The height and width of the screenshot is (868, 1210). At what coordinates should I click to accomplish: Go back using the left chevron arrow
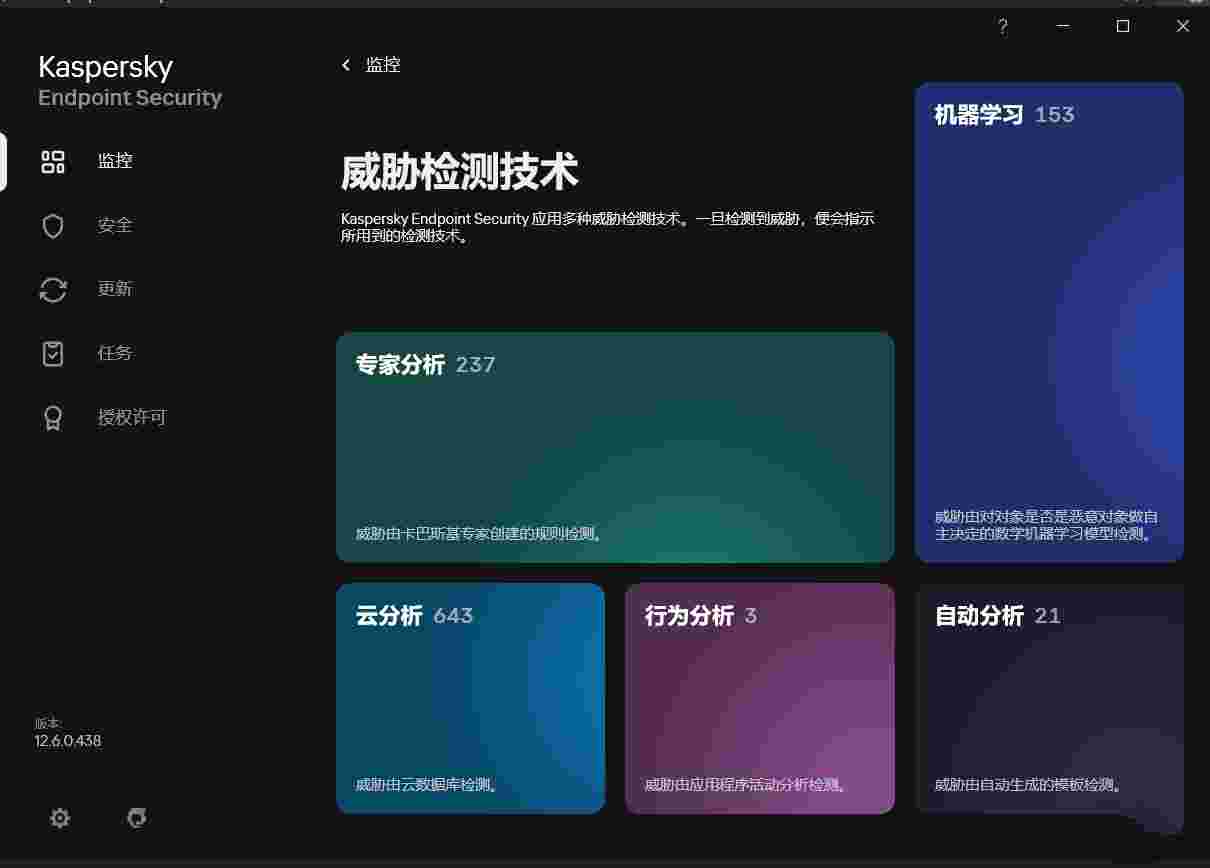point(346,65)
